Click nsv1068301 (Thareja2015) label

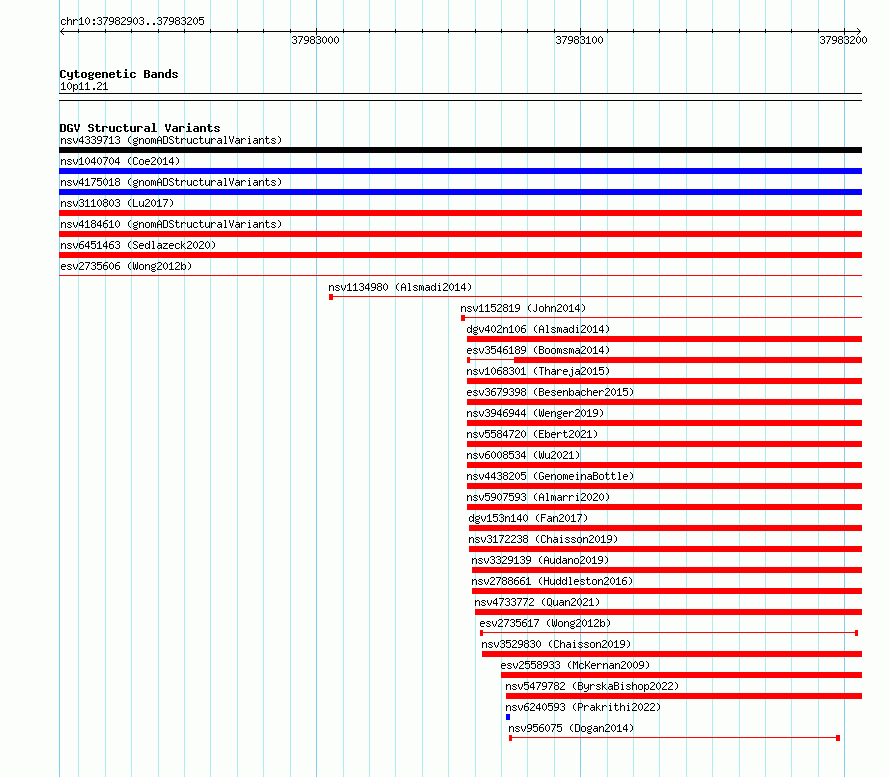coord(538,371)
